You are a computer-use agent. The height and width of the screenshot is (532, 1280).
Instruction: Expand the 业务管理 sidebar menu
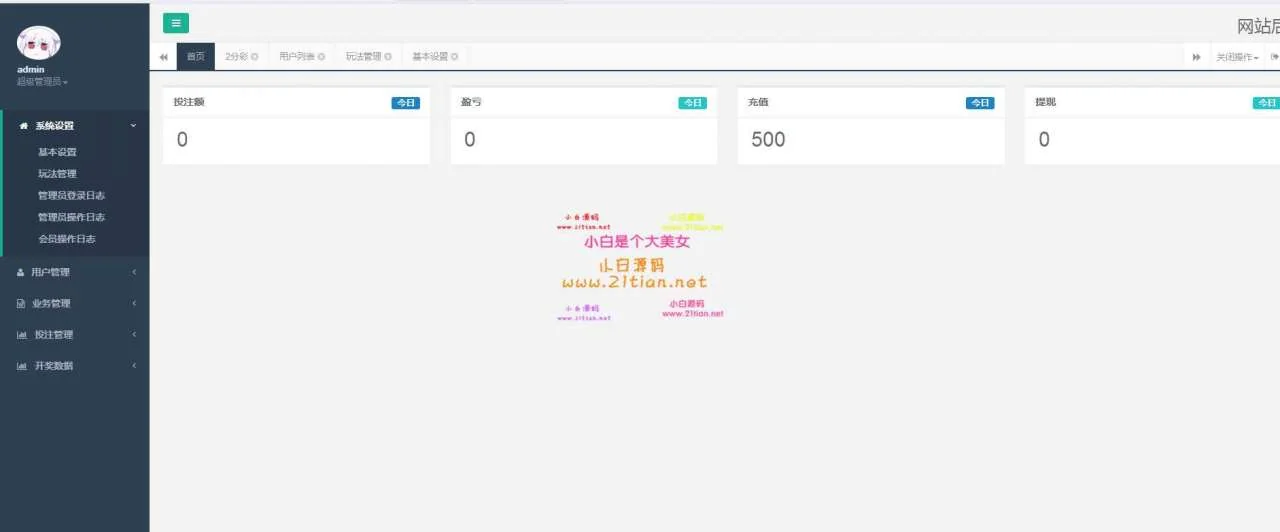(x=75, y=303)
